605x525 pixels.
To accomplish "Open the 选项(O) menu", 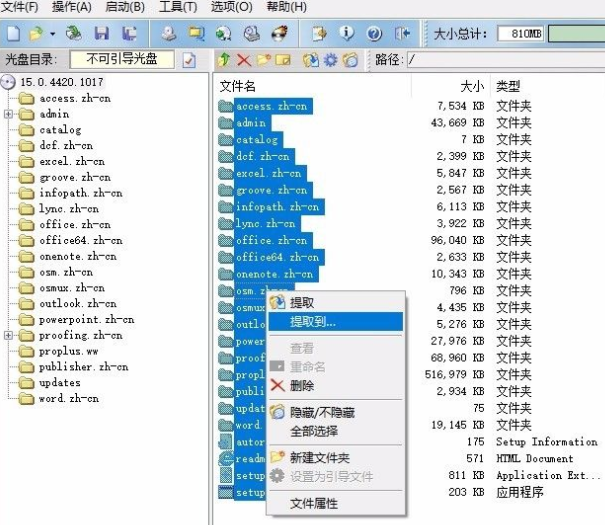I will click(x=232, y=7).
